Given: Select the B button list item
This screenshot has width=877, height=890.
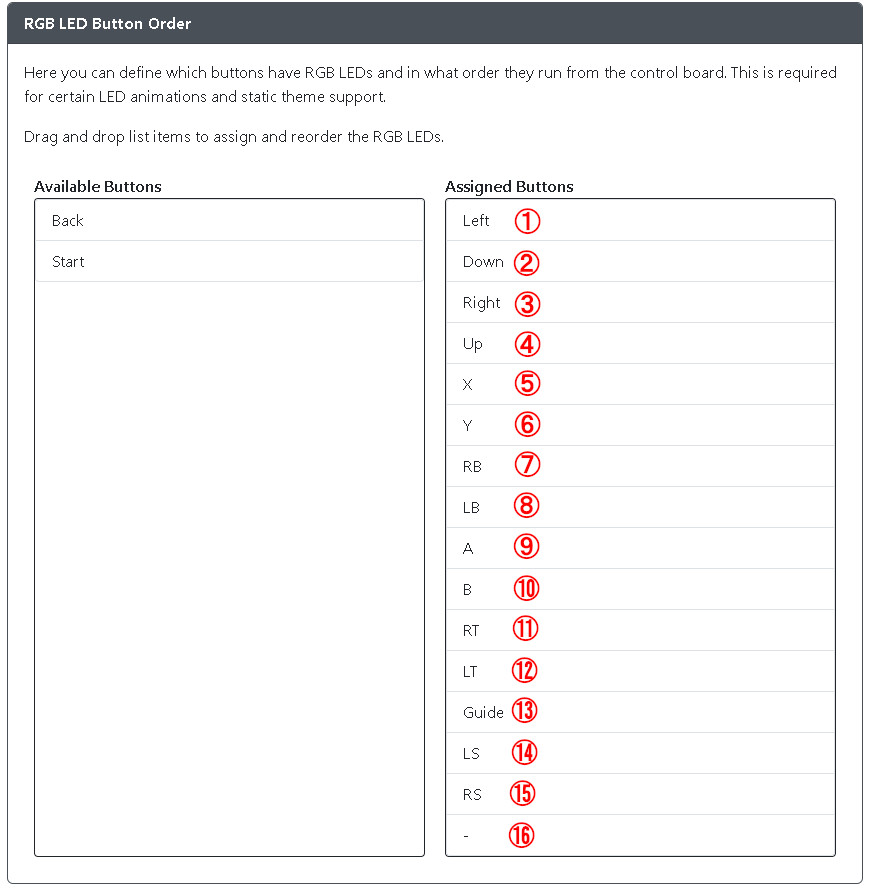Looking at the screenshot, I should pos(640,589).
